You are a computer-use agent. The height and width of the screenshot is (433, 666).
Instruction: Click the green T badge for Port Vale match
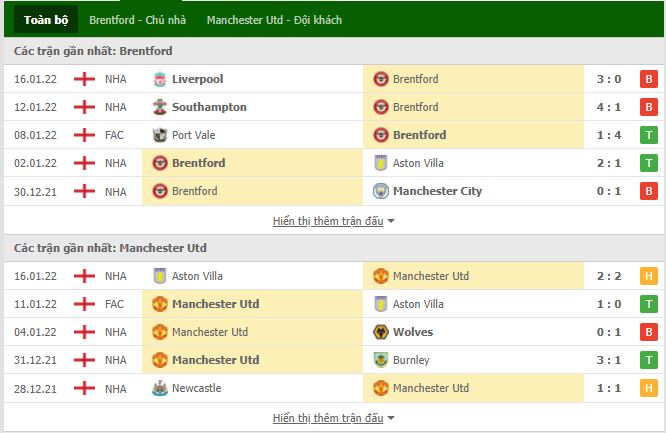(x=649, y=135)
